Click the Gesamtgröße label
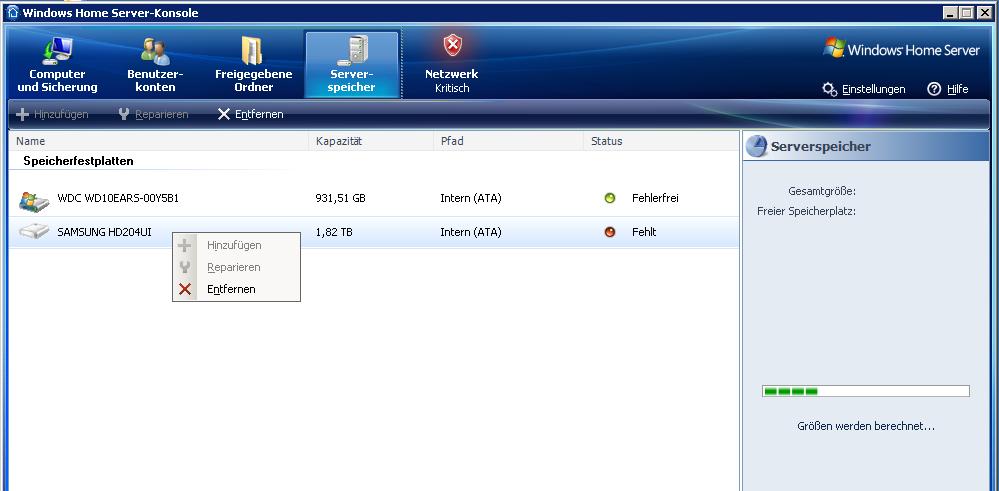The image size is (999, 491). [x=822, y=191]
